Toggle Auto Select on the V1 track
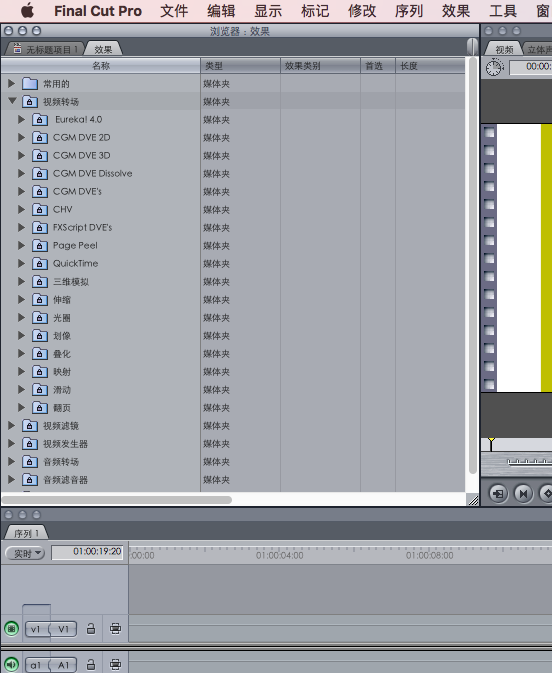The width and height of the screenshot is (552, 673). [x=115, y=629]
